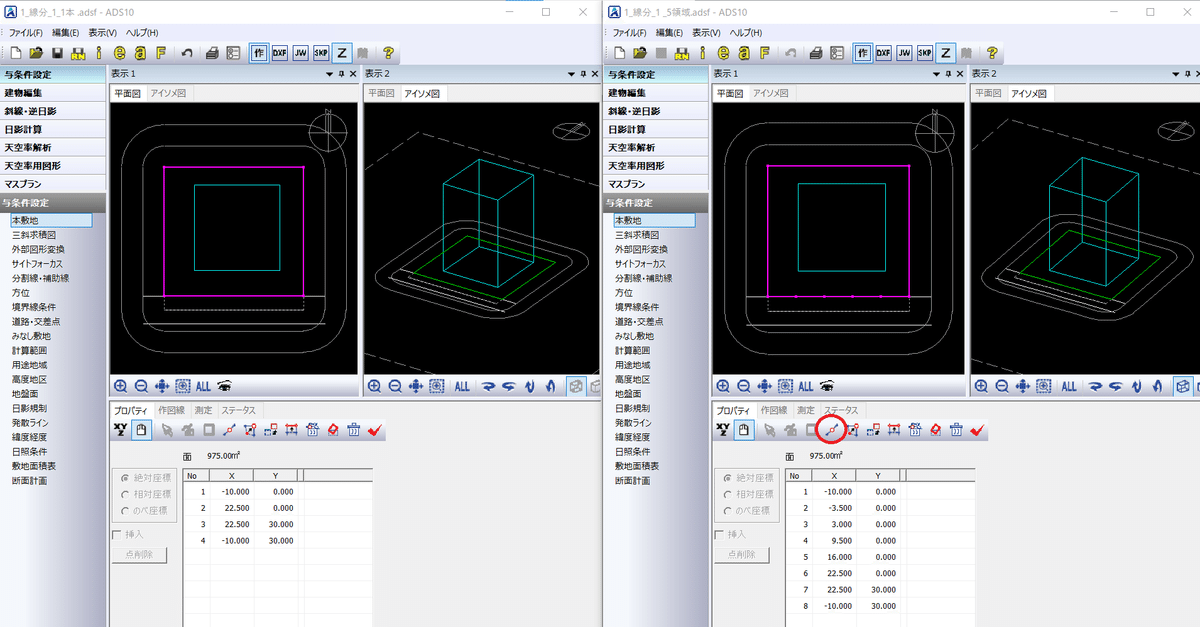This screenshot has height=627, width=1200.
Task: Click yellow 'F' icon in right window toolbar
Action: click(x=764, y=53)
